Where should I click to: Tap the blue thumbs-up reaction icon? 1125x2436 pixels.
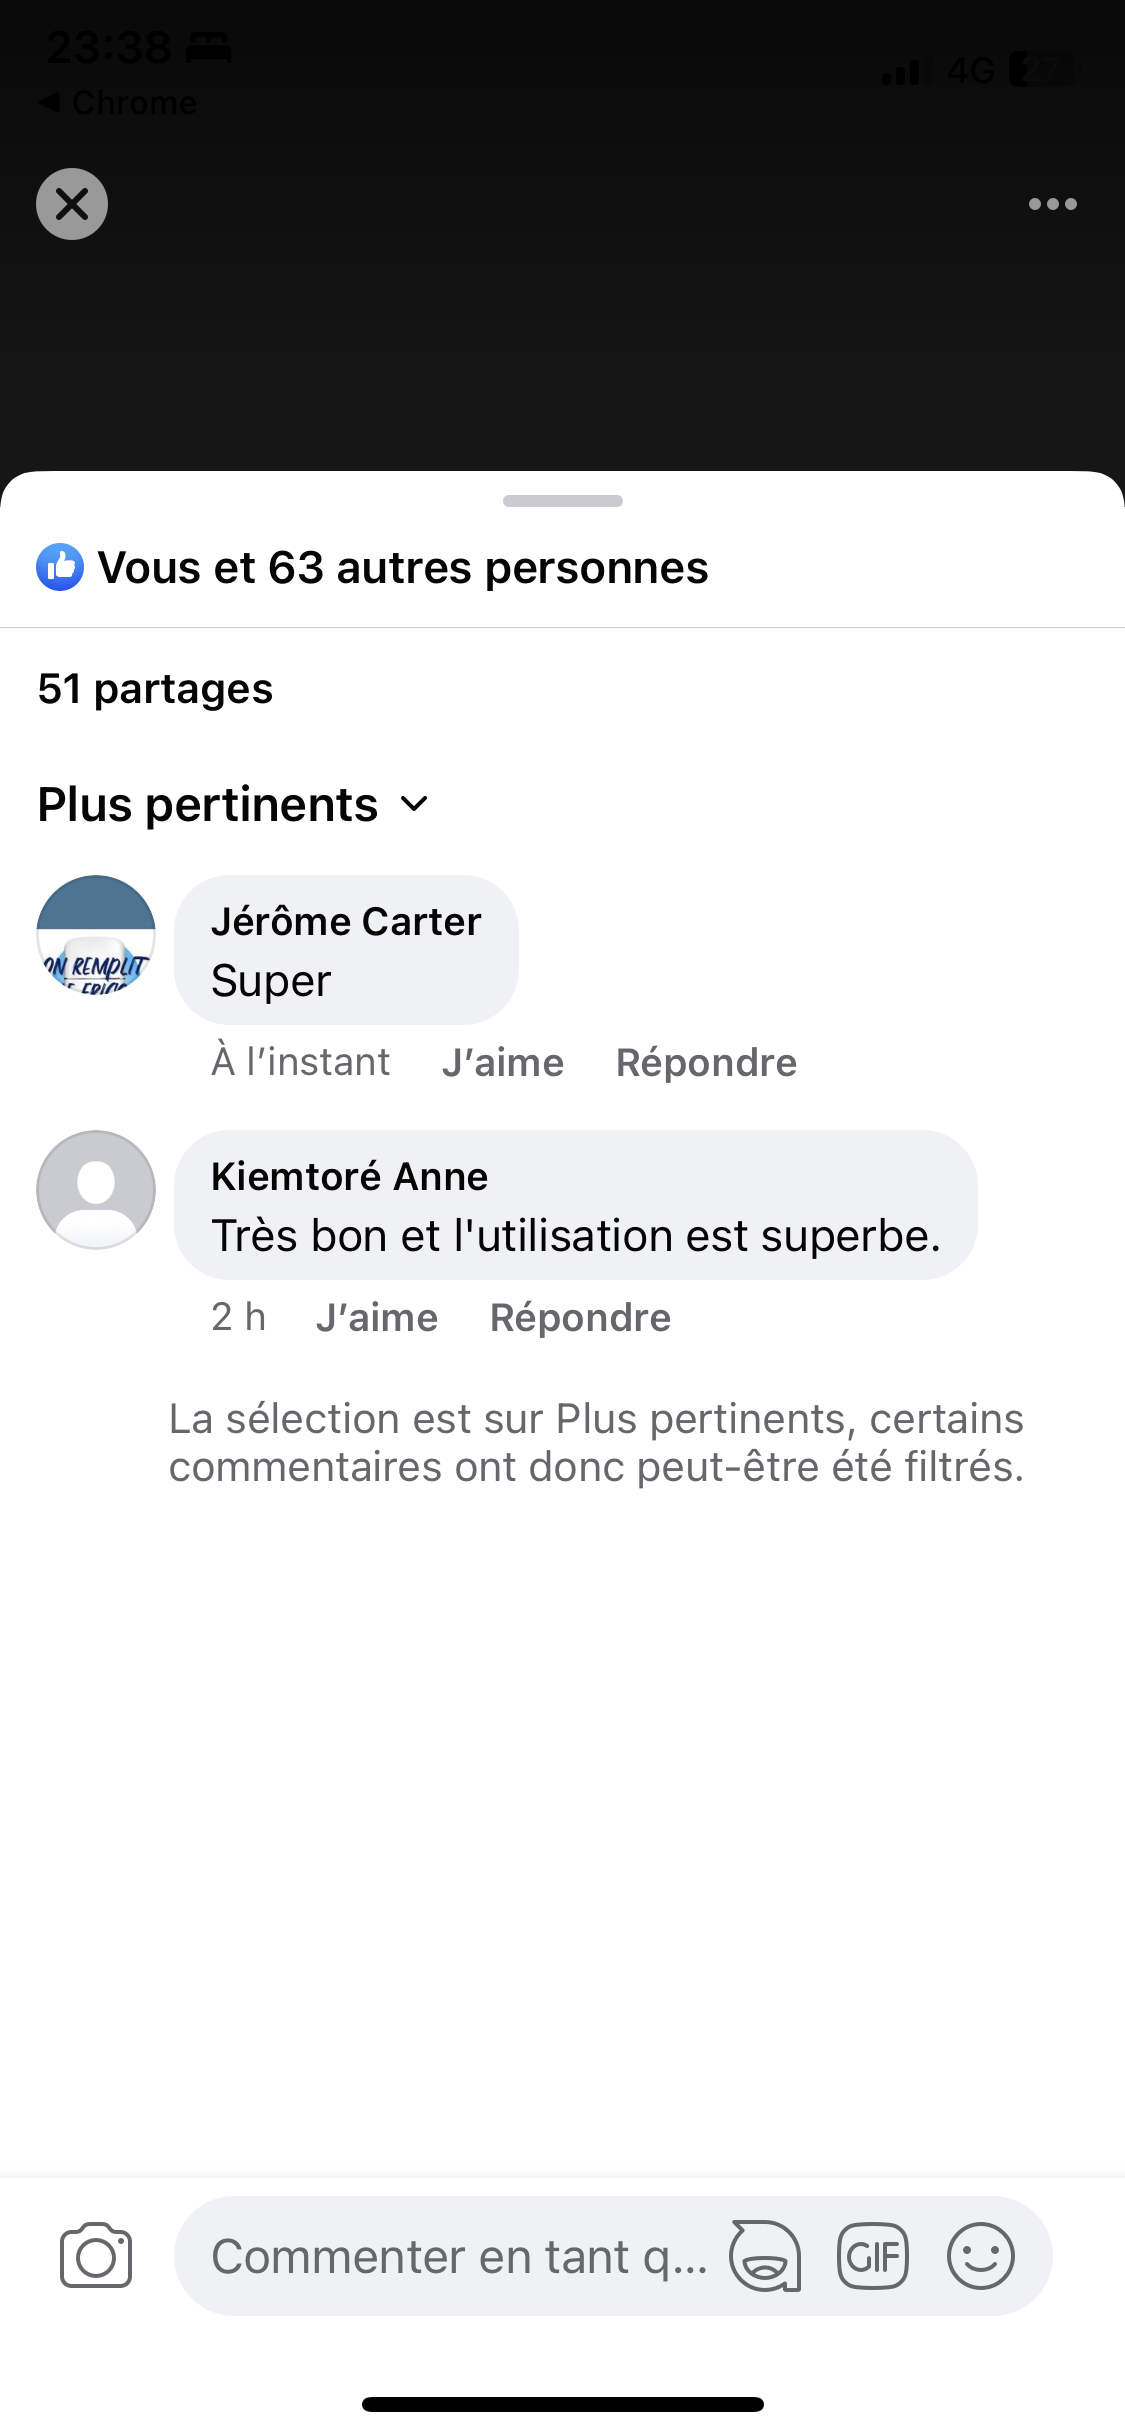pyautogui.click(x=60, y=568)
